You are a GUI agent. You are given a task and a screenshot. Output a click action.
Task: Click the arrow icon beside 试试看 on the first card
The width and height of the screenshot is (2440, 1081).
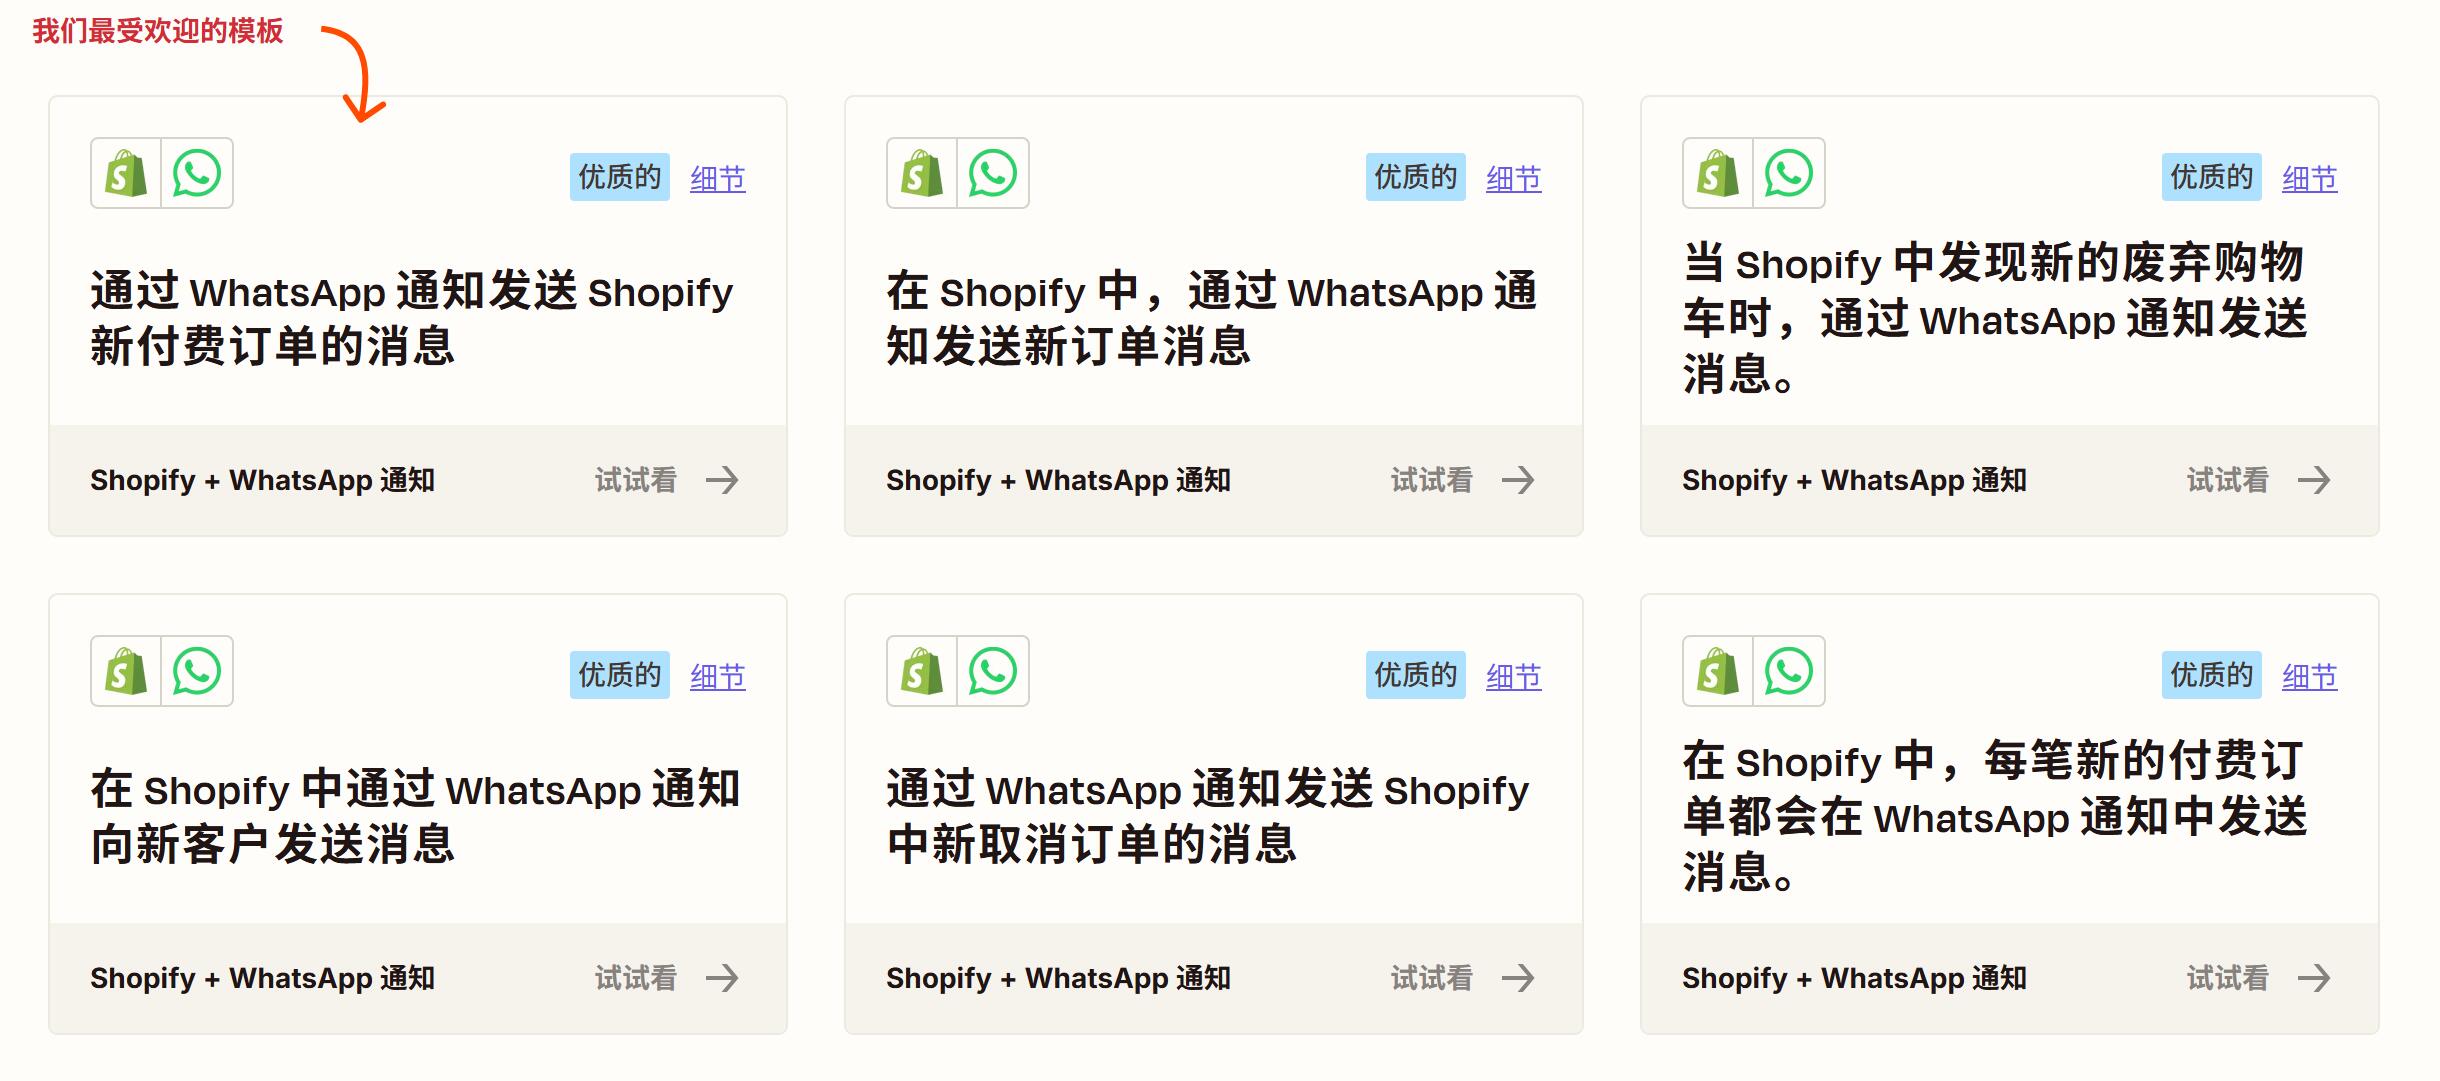(722, 481)
